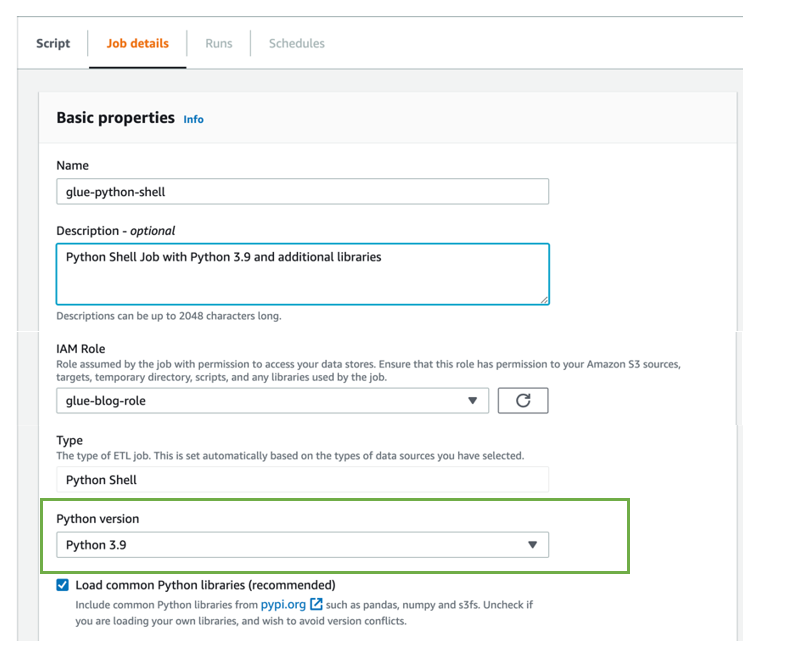The width and height of the screenshot is (791, 655).
Task: Open the Script tab
Action: 53,43
